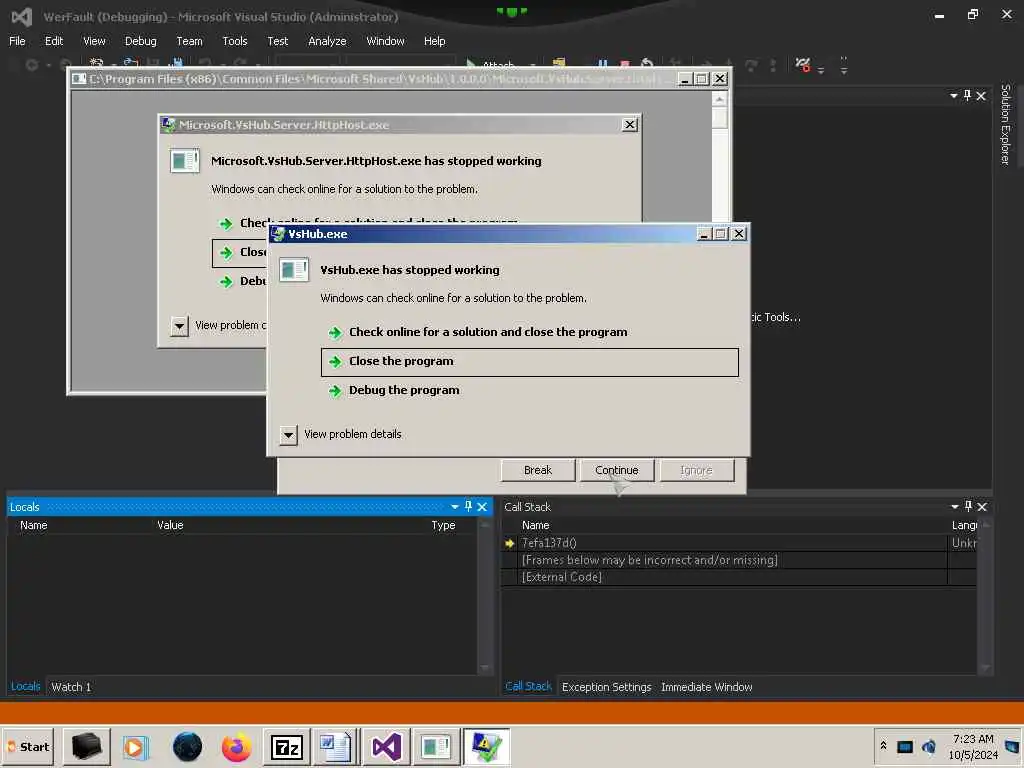Select the Call Stack tab
The width and height of the screenshot is (1024, 768).
(528, 686)
